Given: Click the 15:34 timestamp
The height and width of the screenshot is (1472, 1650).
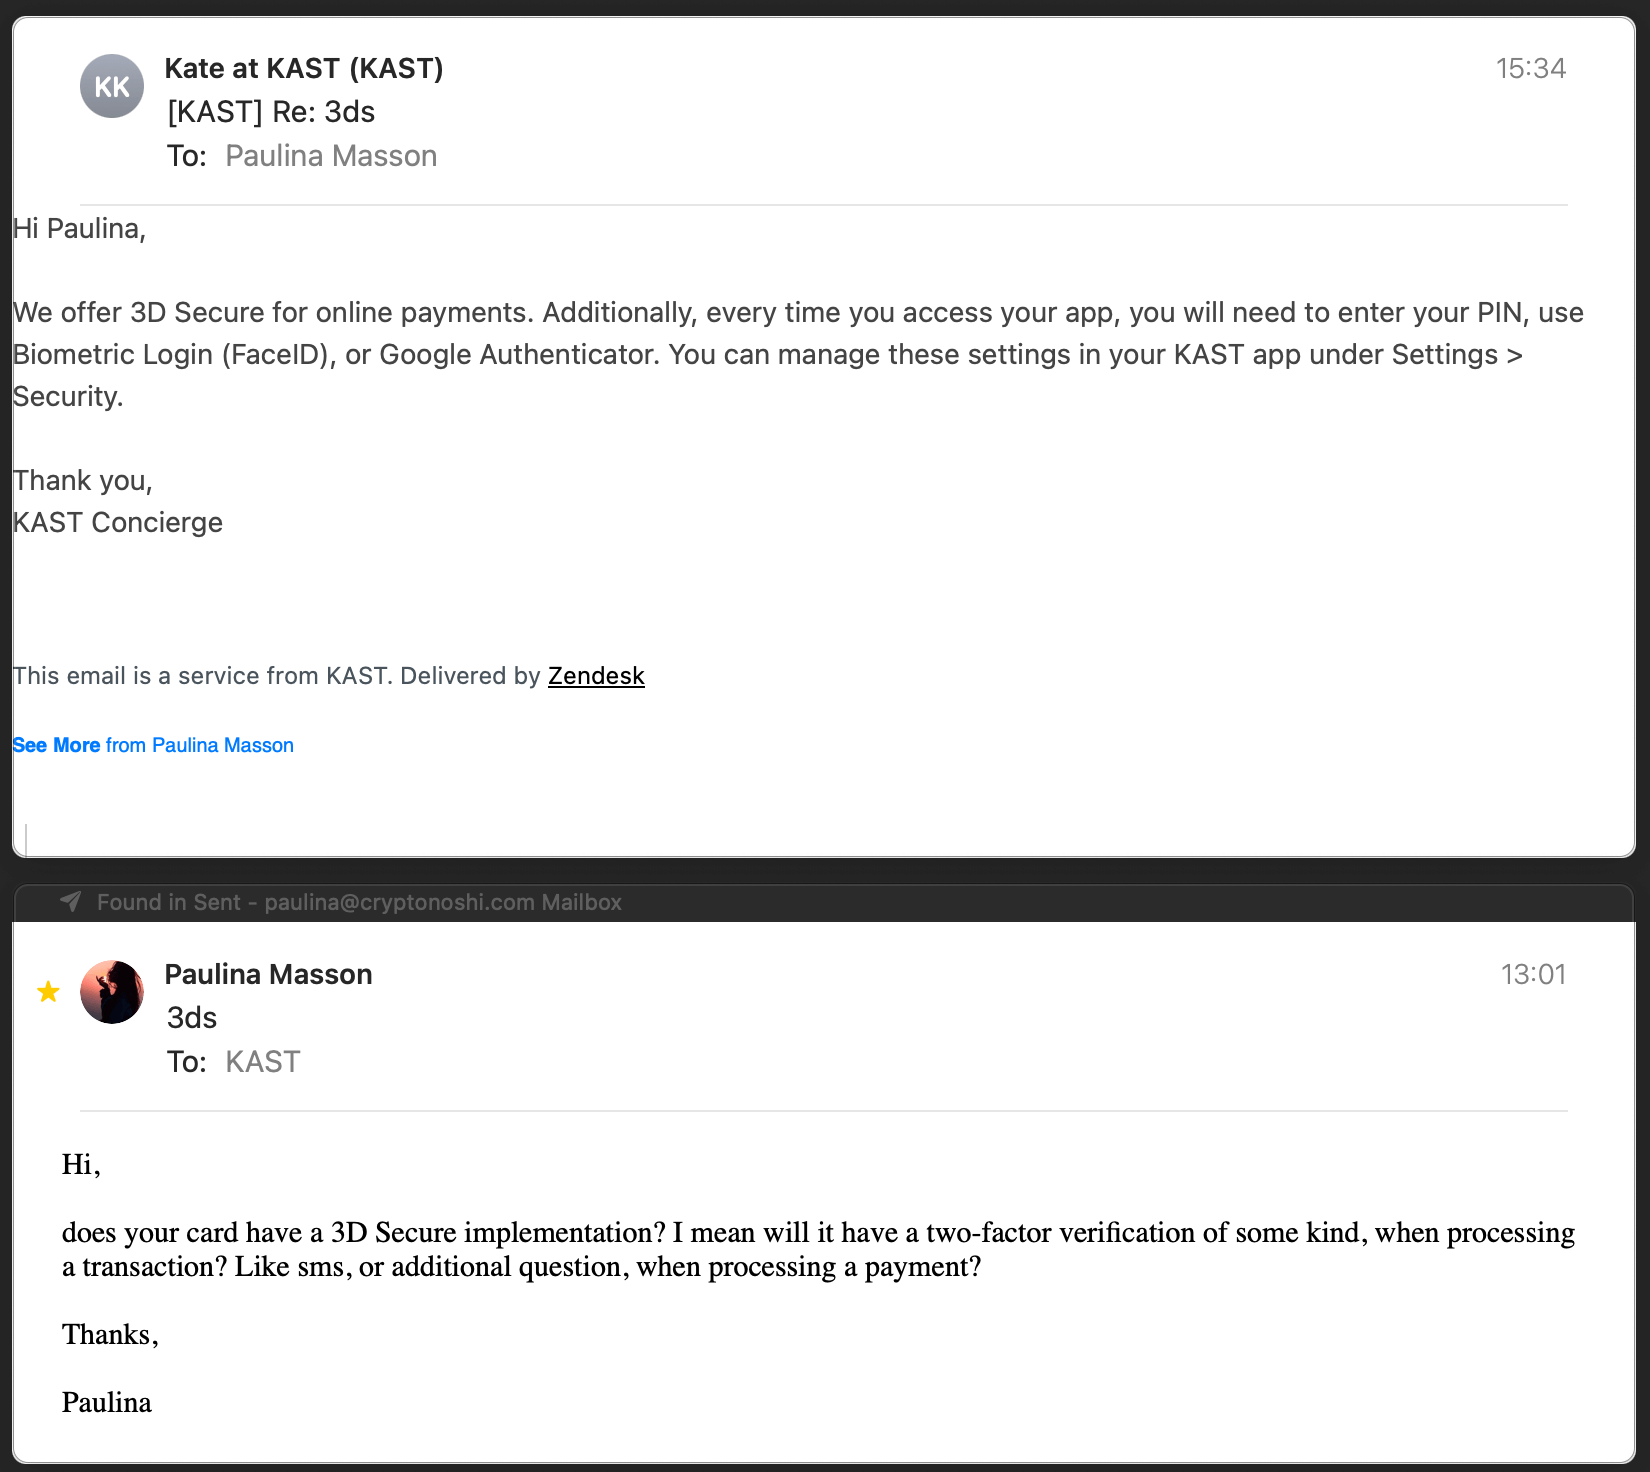Looking at the screenshot, I should click(x=1531, y=68).
